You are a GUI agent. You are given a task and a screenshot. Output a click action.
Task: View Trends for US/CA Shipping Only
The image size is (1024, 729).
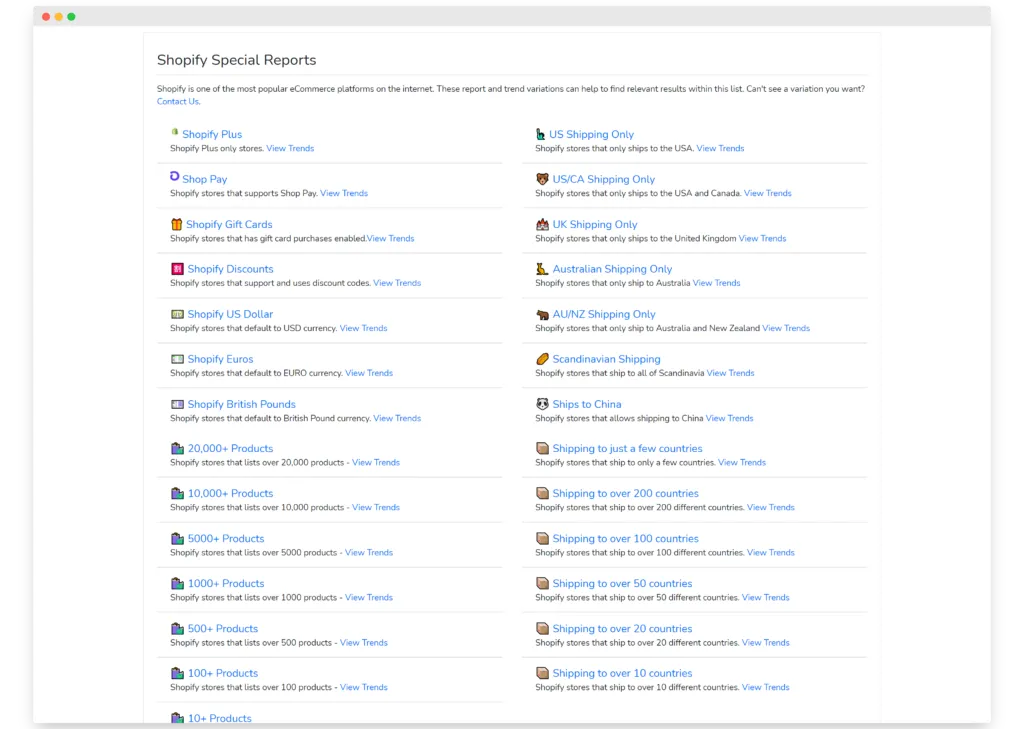click(767, 193)
